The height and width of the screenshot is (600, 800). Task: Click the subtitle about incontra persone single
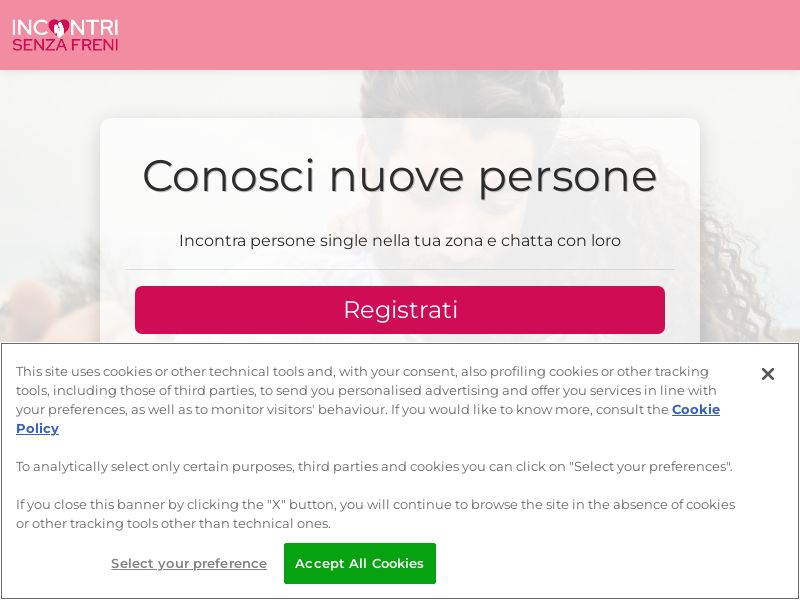click(x=400, y=241)
